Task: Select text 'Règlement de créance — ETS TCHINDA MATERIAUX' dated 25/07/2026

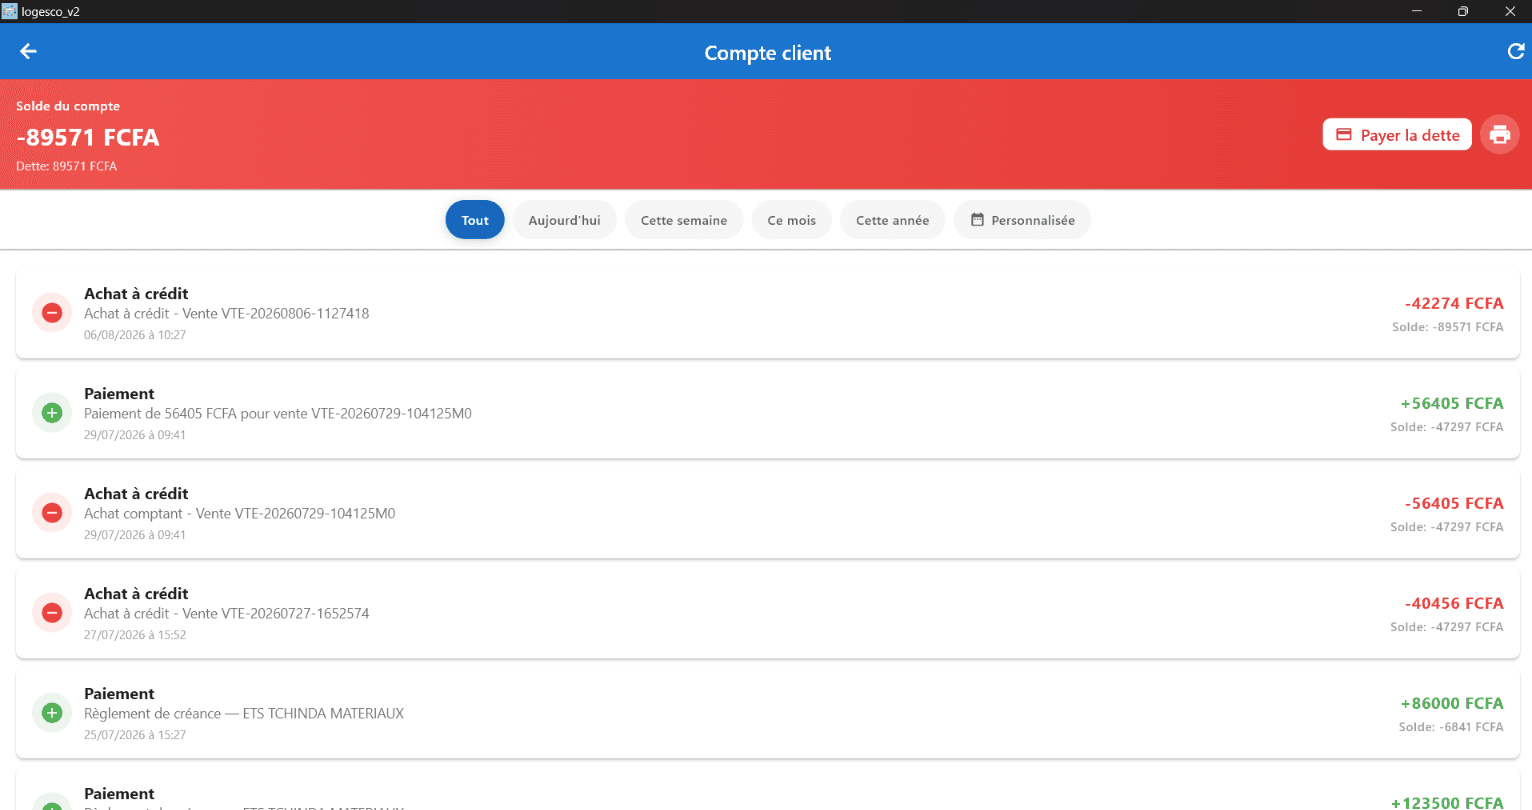Action: tap(244, 714)
